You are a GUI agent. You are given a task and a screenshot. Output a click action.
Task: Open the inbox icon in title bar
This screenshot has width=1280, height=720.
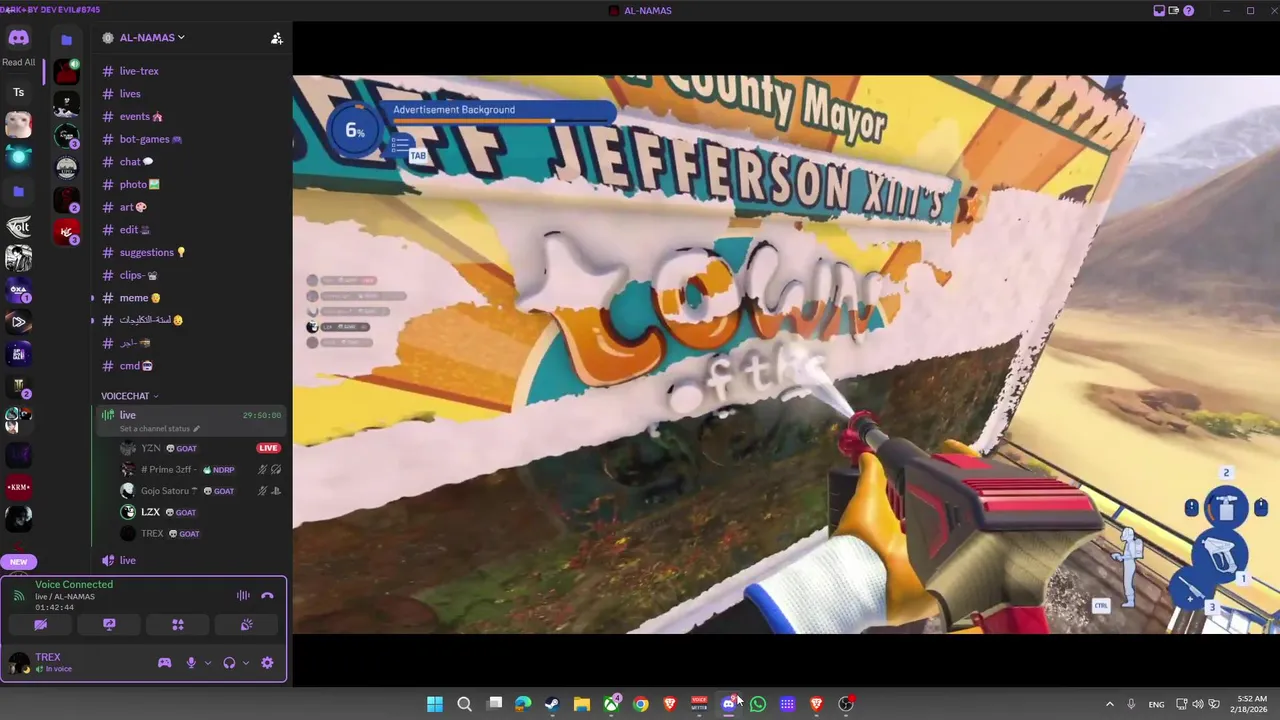pyautogui.click(x=1160, y=11)
